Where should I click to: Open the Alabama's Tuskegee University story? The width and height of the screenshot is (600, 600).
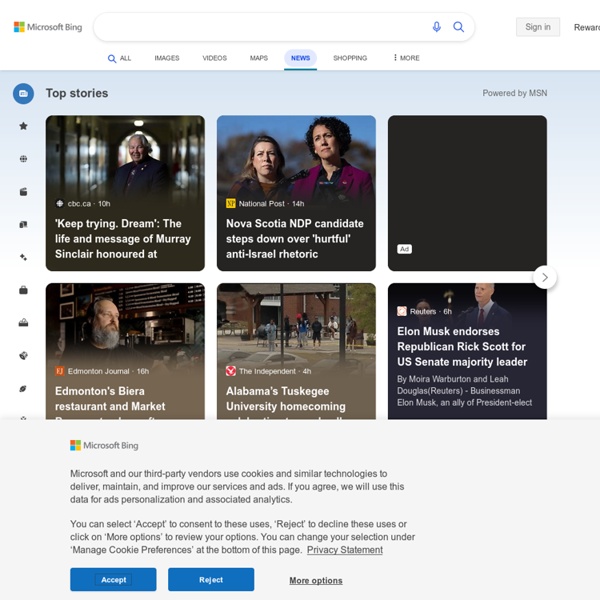pos(296,351)
